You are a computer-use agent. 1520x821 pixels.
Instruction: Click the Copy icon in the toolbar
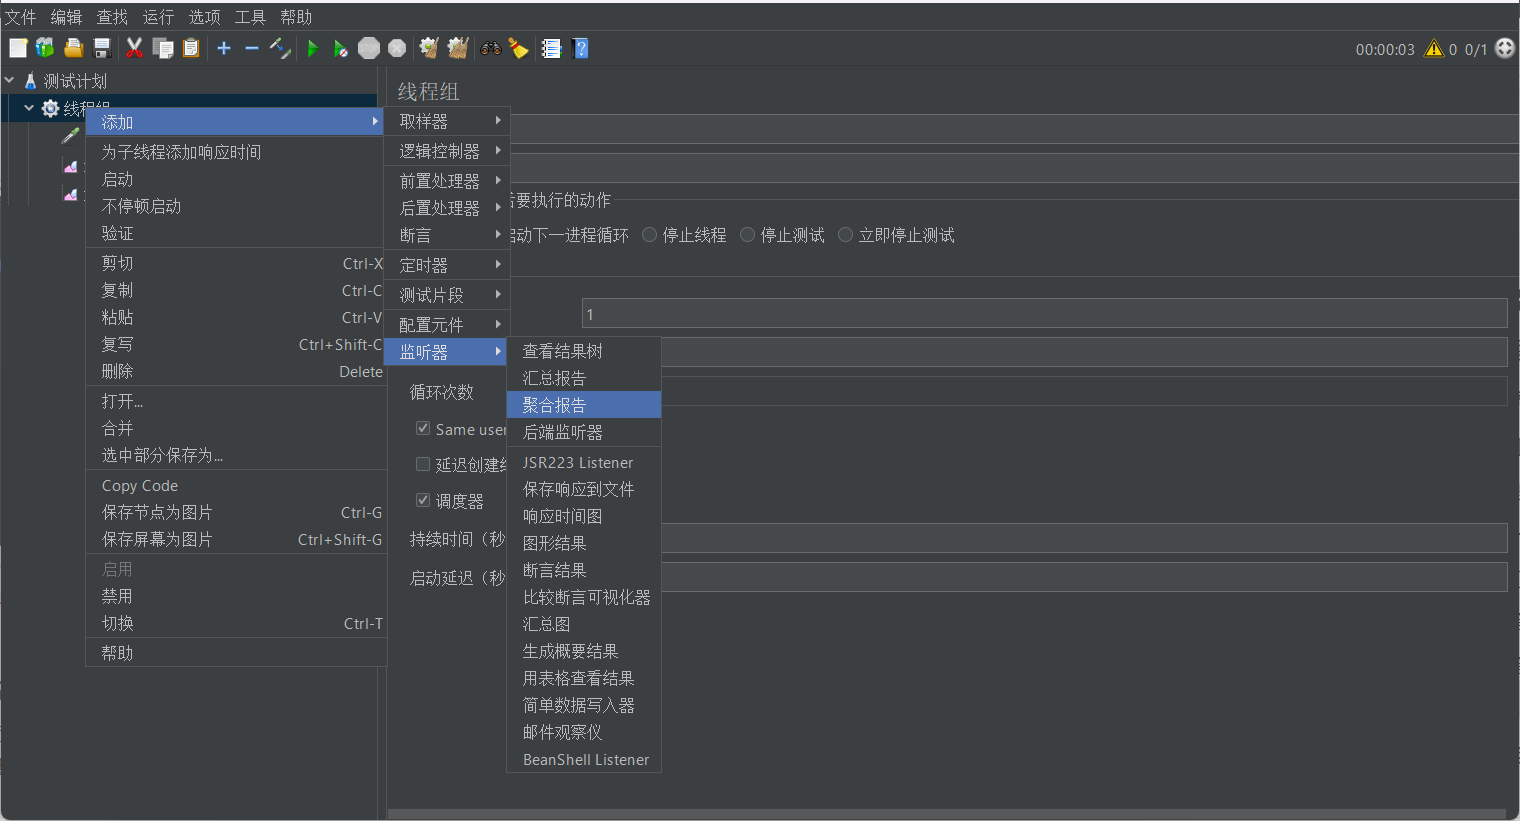tap(163, 48)
